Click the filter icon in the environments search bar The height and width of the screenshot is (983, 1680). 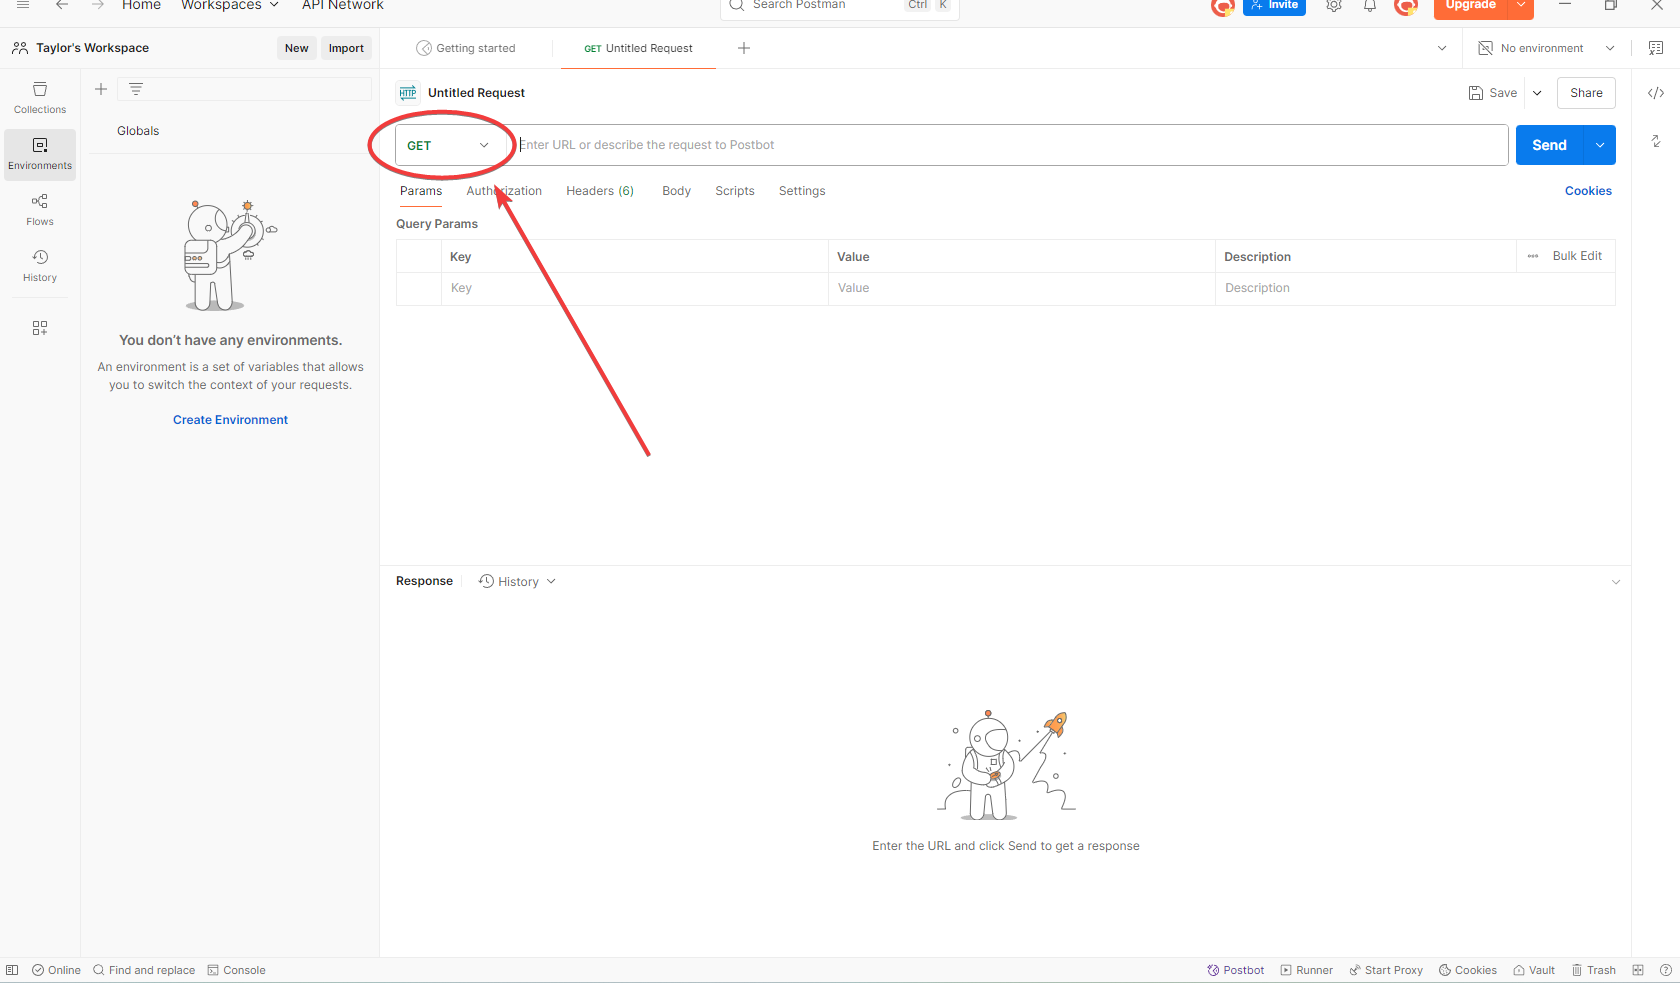click(136, 89)
